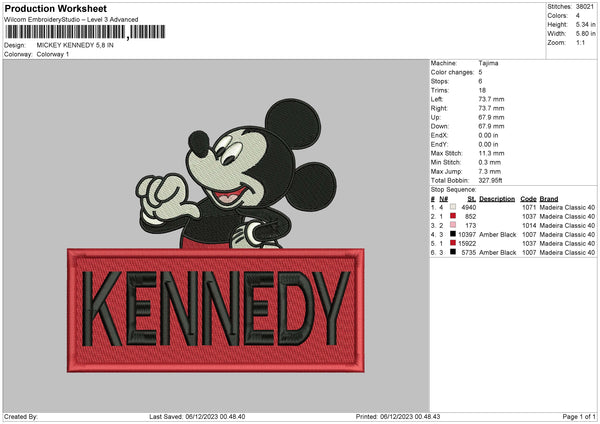
Task: Select the black swatch beside 5735 stitches
Action: tap(453, 252)
